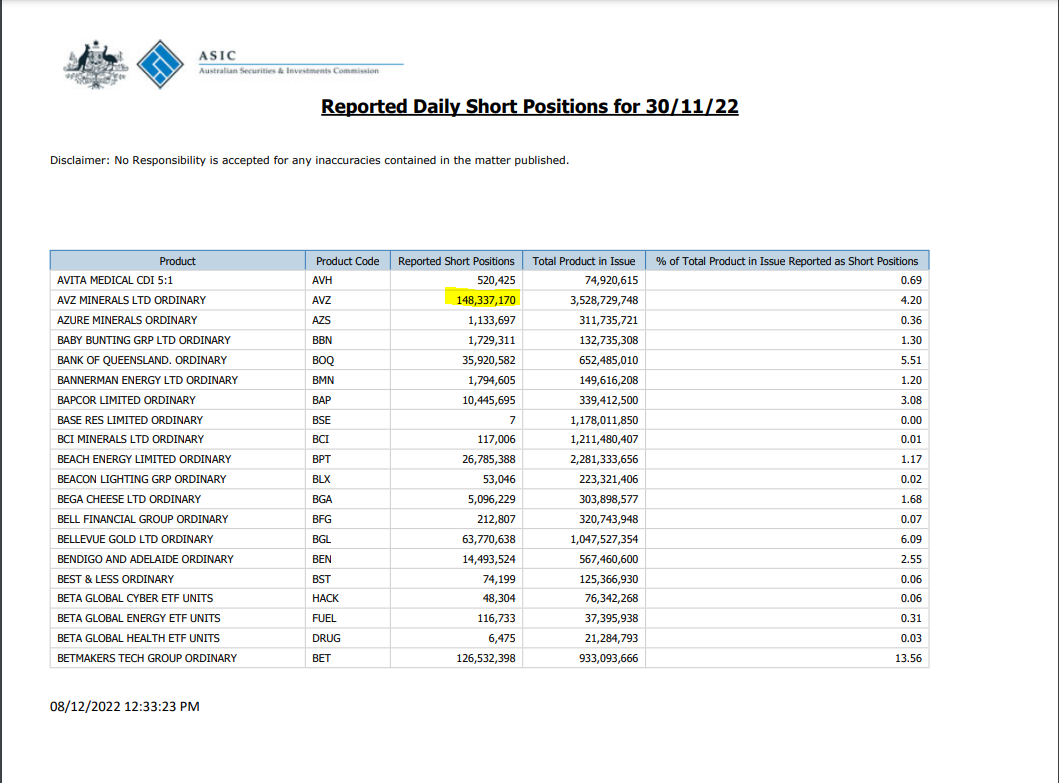1059x783 pixels.
Task: Click the Reported Short Positions column header
Action: tap(456, 261)
